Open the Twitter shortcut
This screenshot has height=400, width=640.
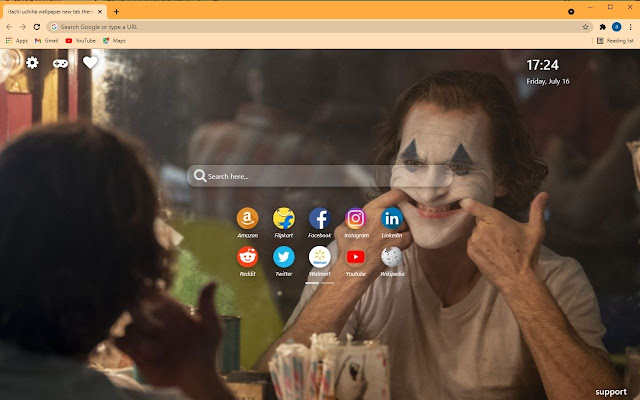(284, 257)
